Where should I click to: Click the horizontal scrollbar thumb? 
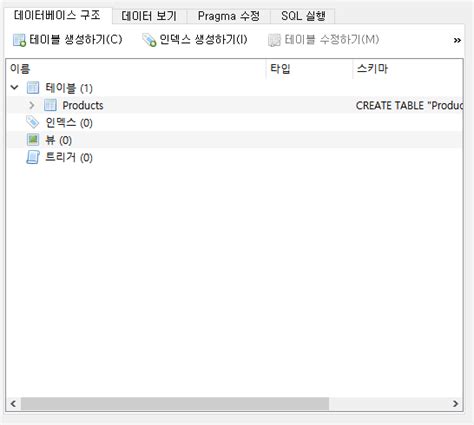[175, 404]
